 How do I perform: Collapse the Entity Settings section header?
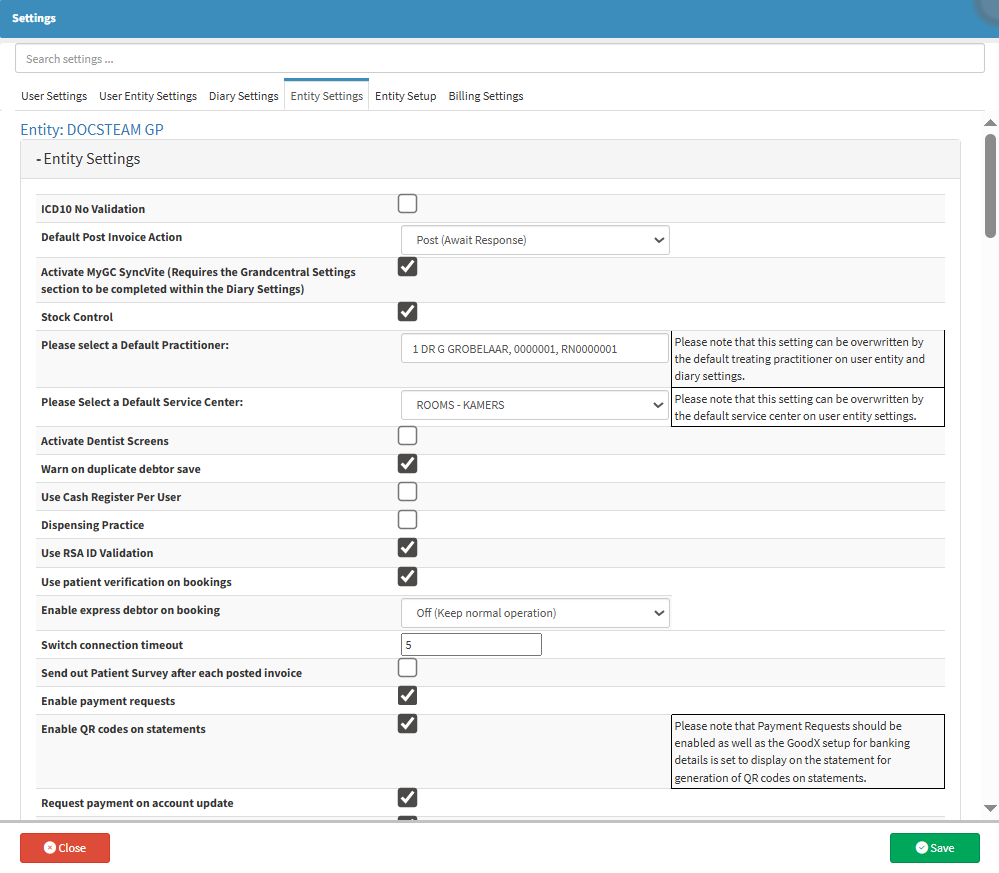pos(89,159)
